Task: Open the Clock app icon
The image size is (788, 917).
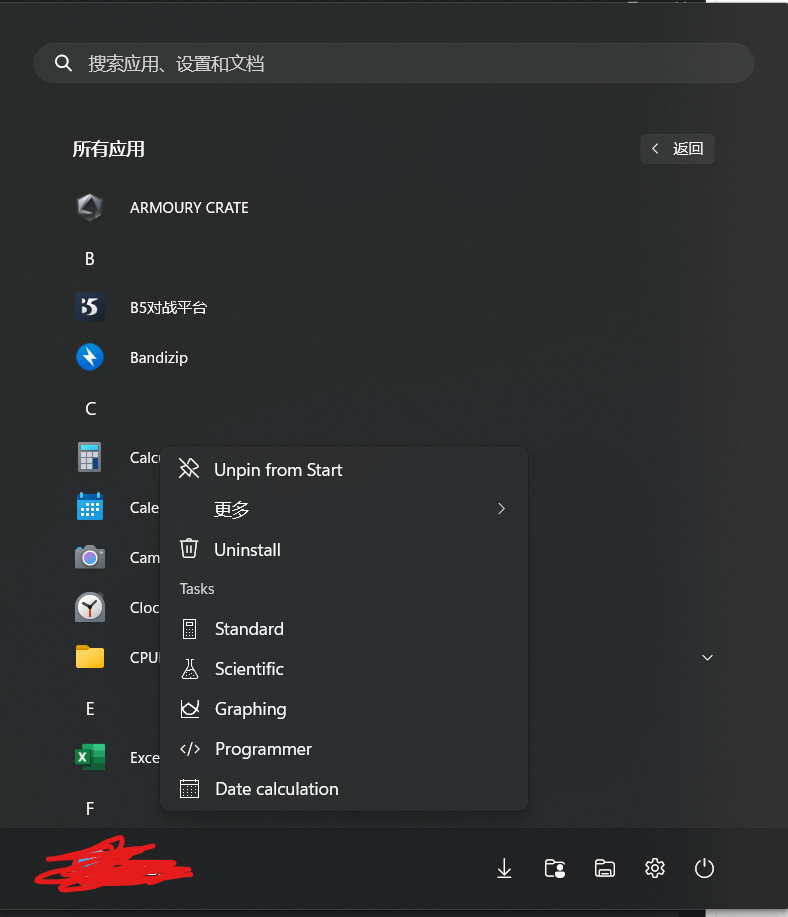Action: pos(90,607)
